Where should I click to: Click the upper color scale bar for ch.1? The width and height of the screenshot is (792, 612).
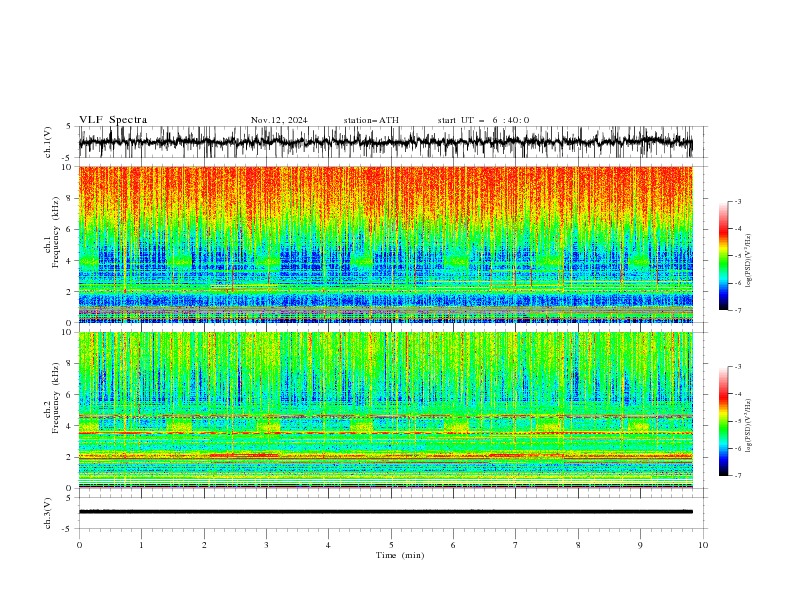click(x=723, y=256)
